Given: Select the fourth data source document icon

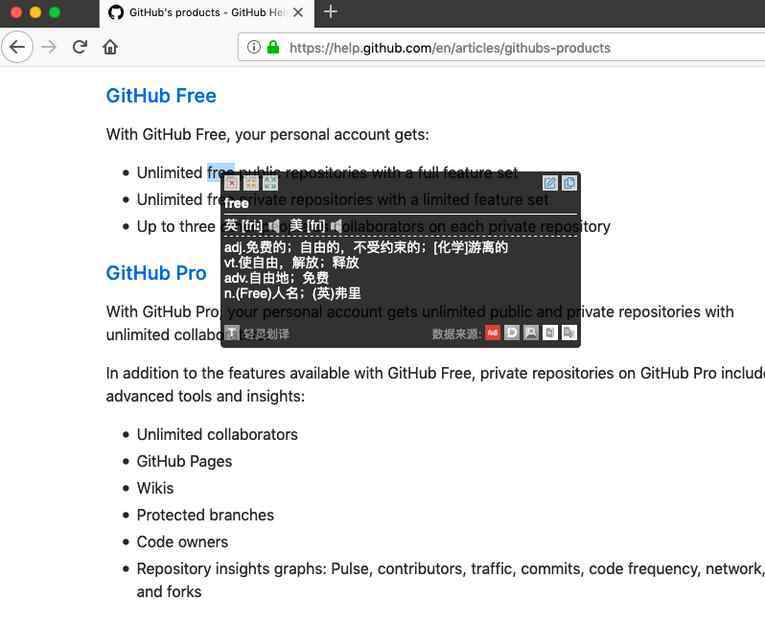Looking at the screenshot, I should tap(550, 333).
